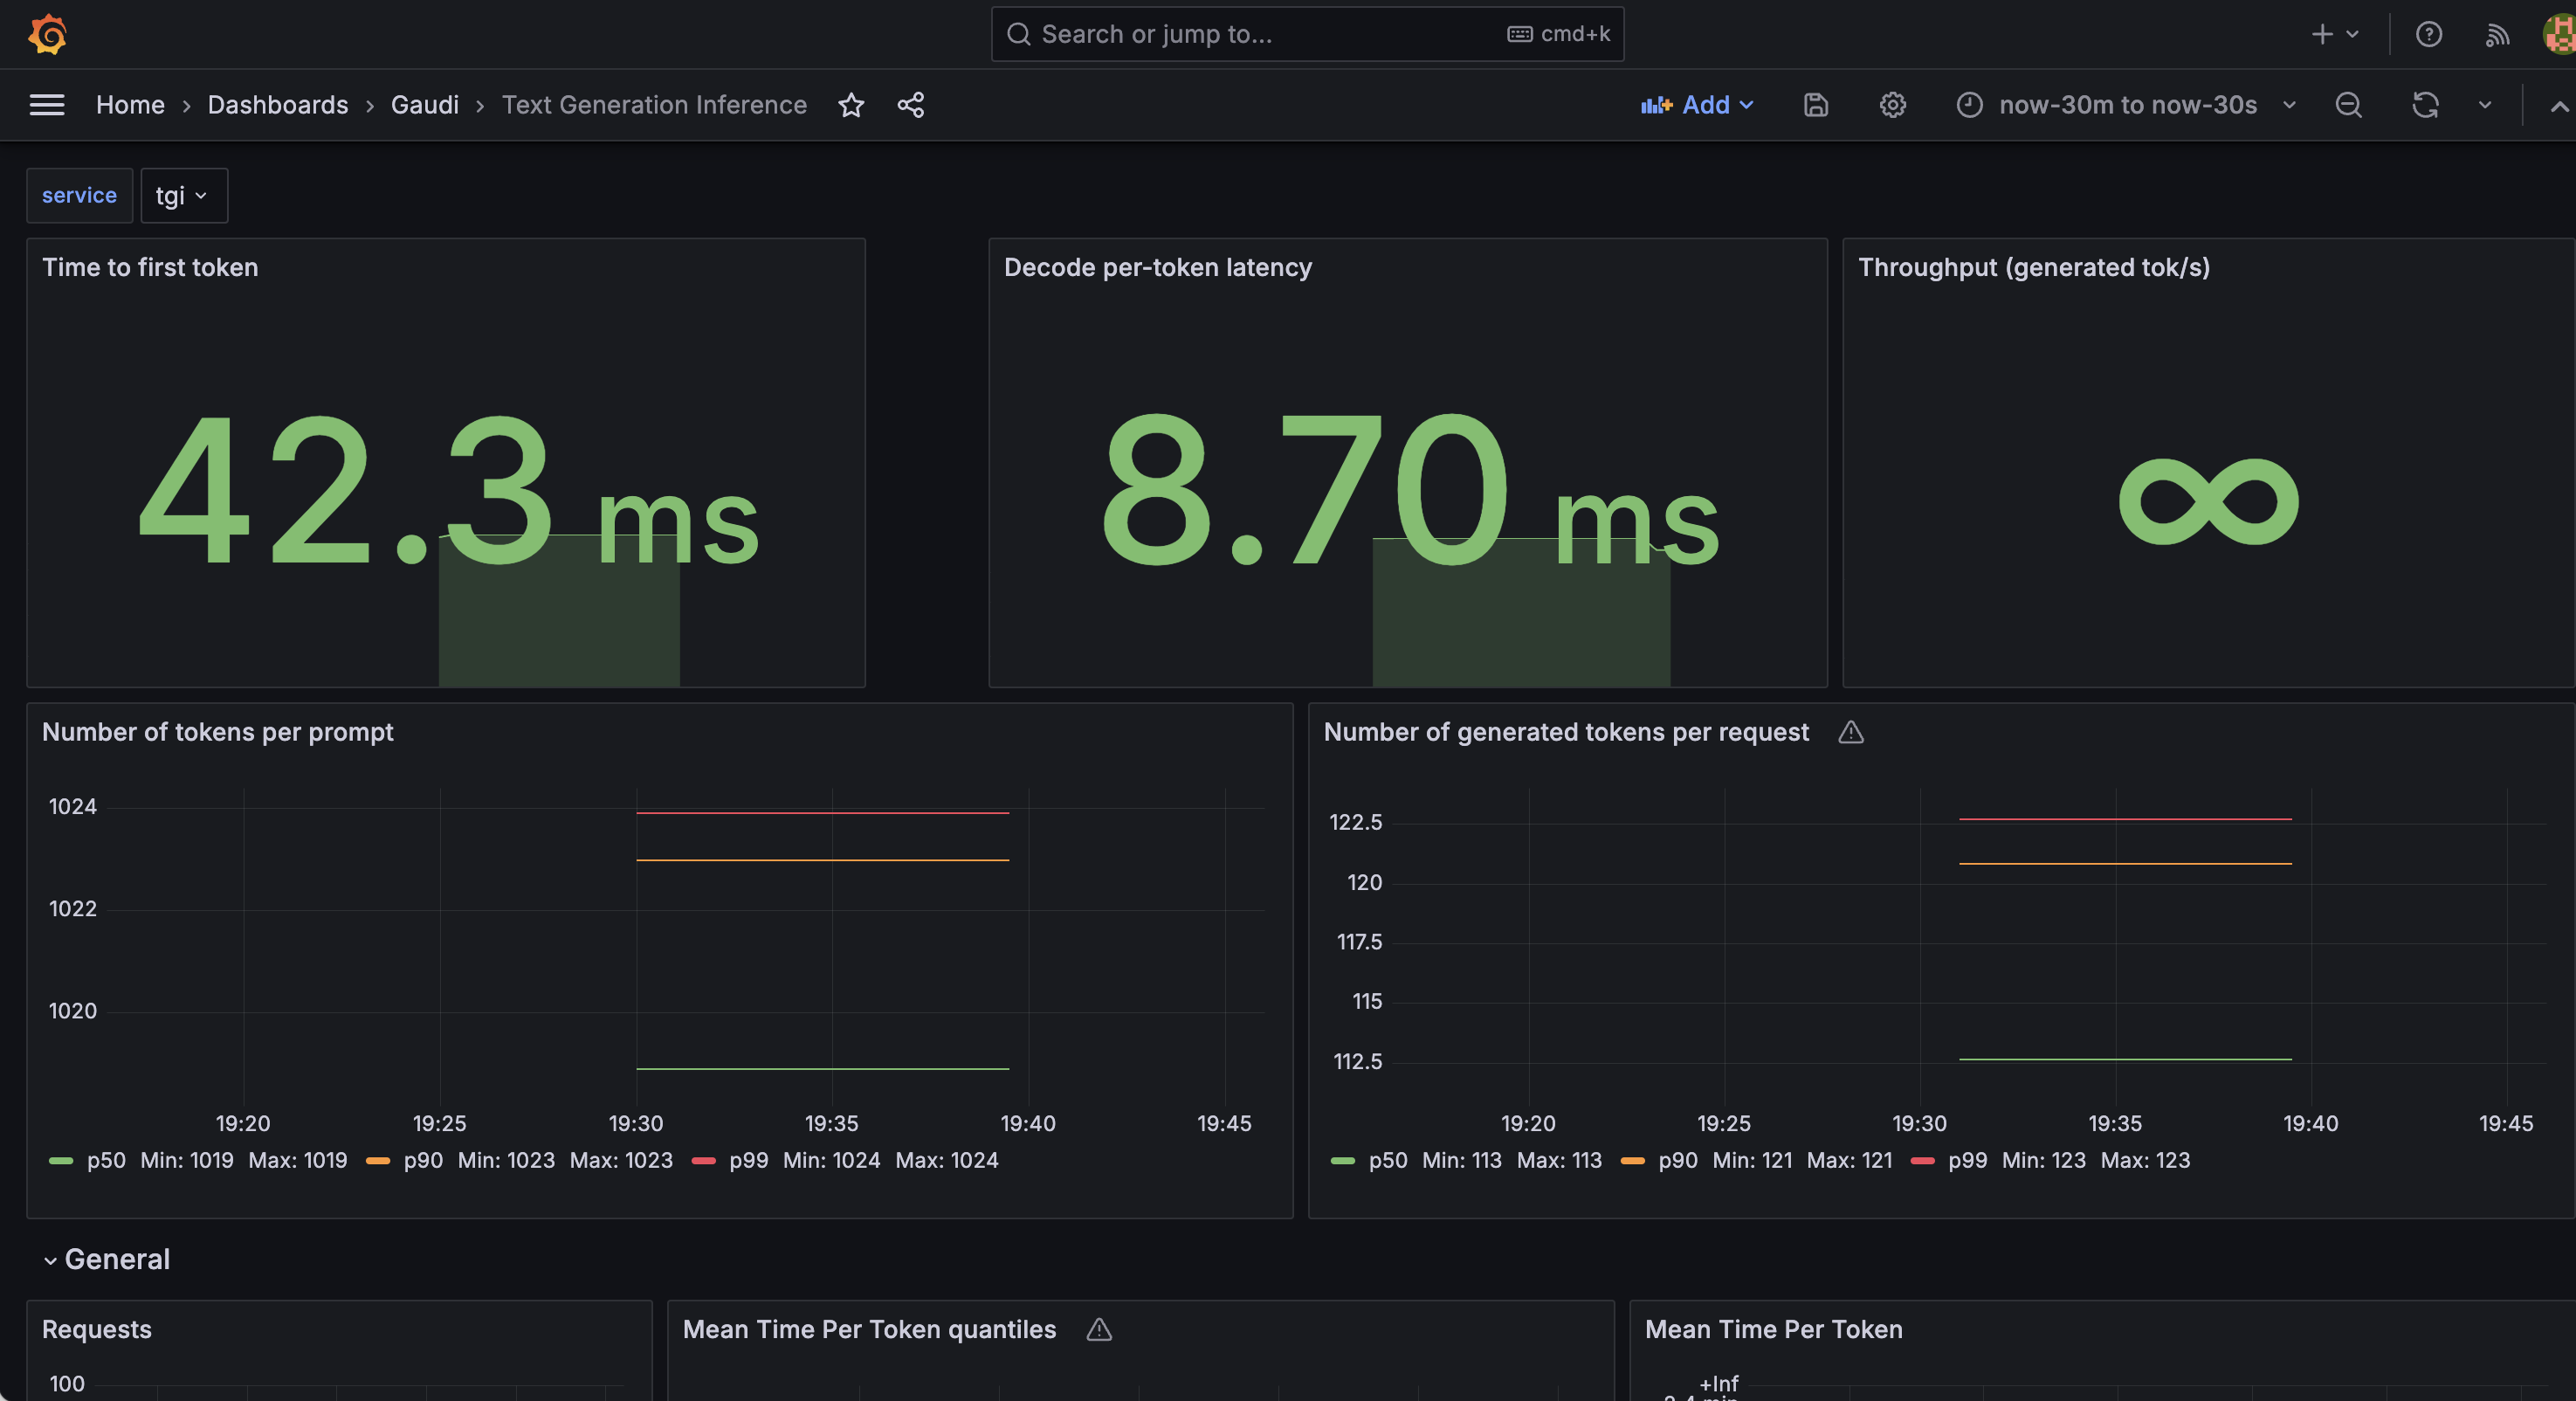Open Number of tokens per prompt panel title

(217, 732)
